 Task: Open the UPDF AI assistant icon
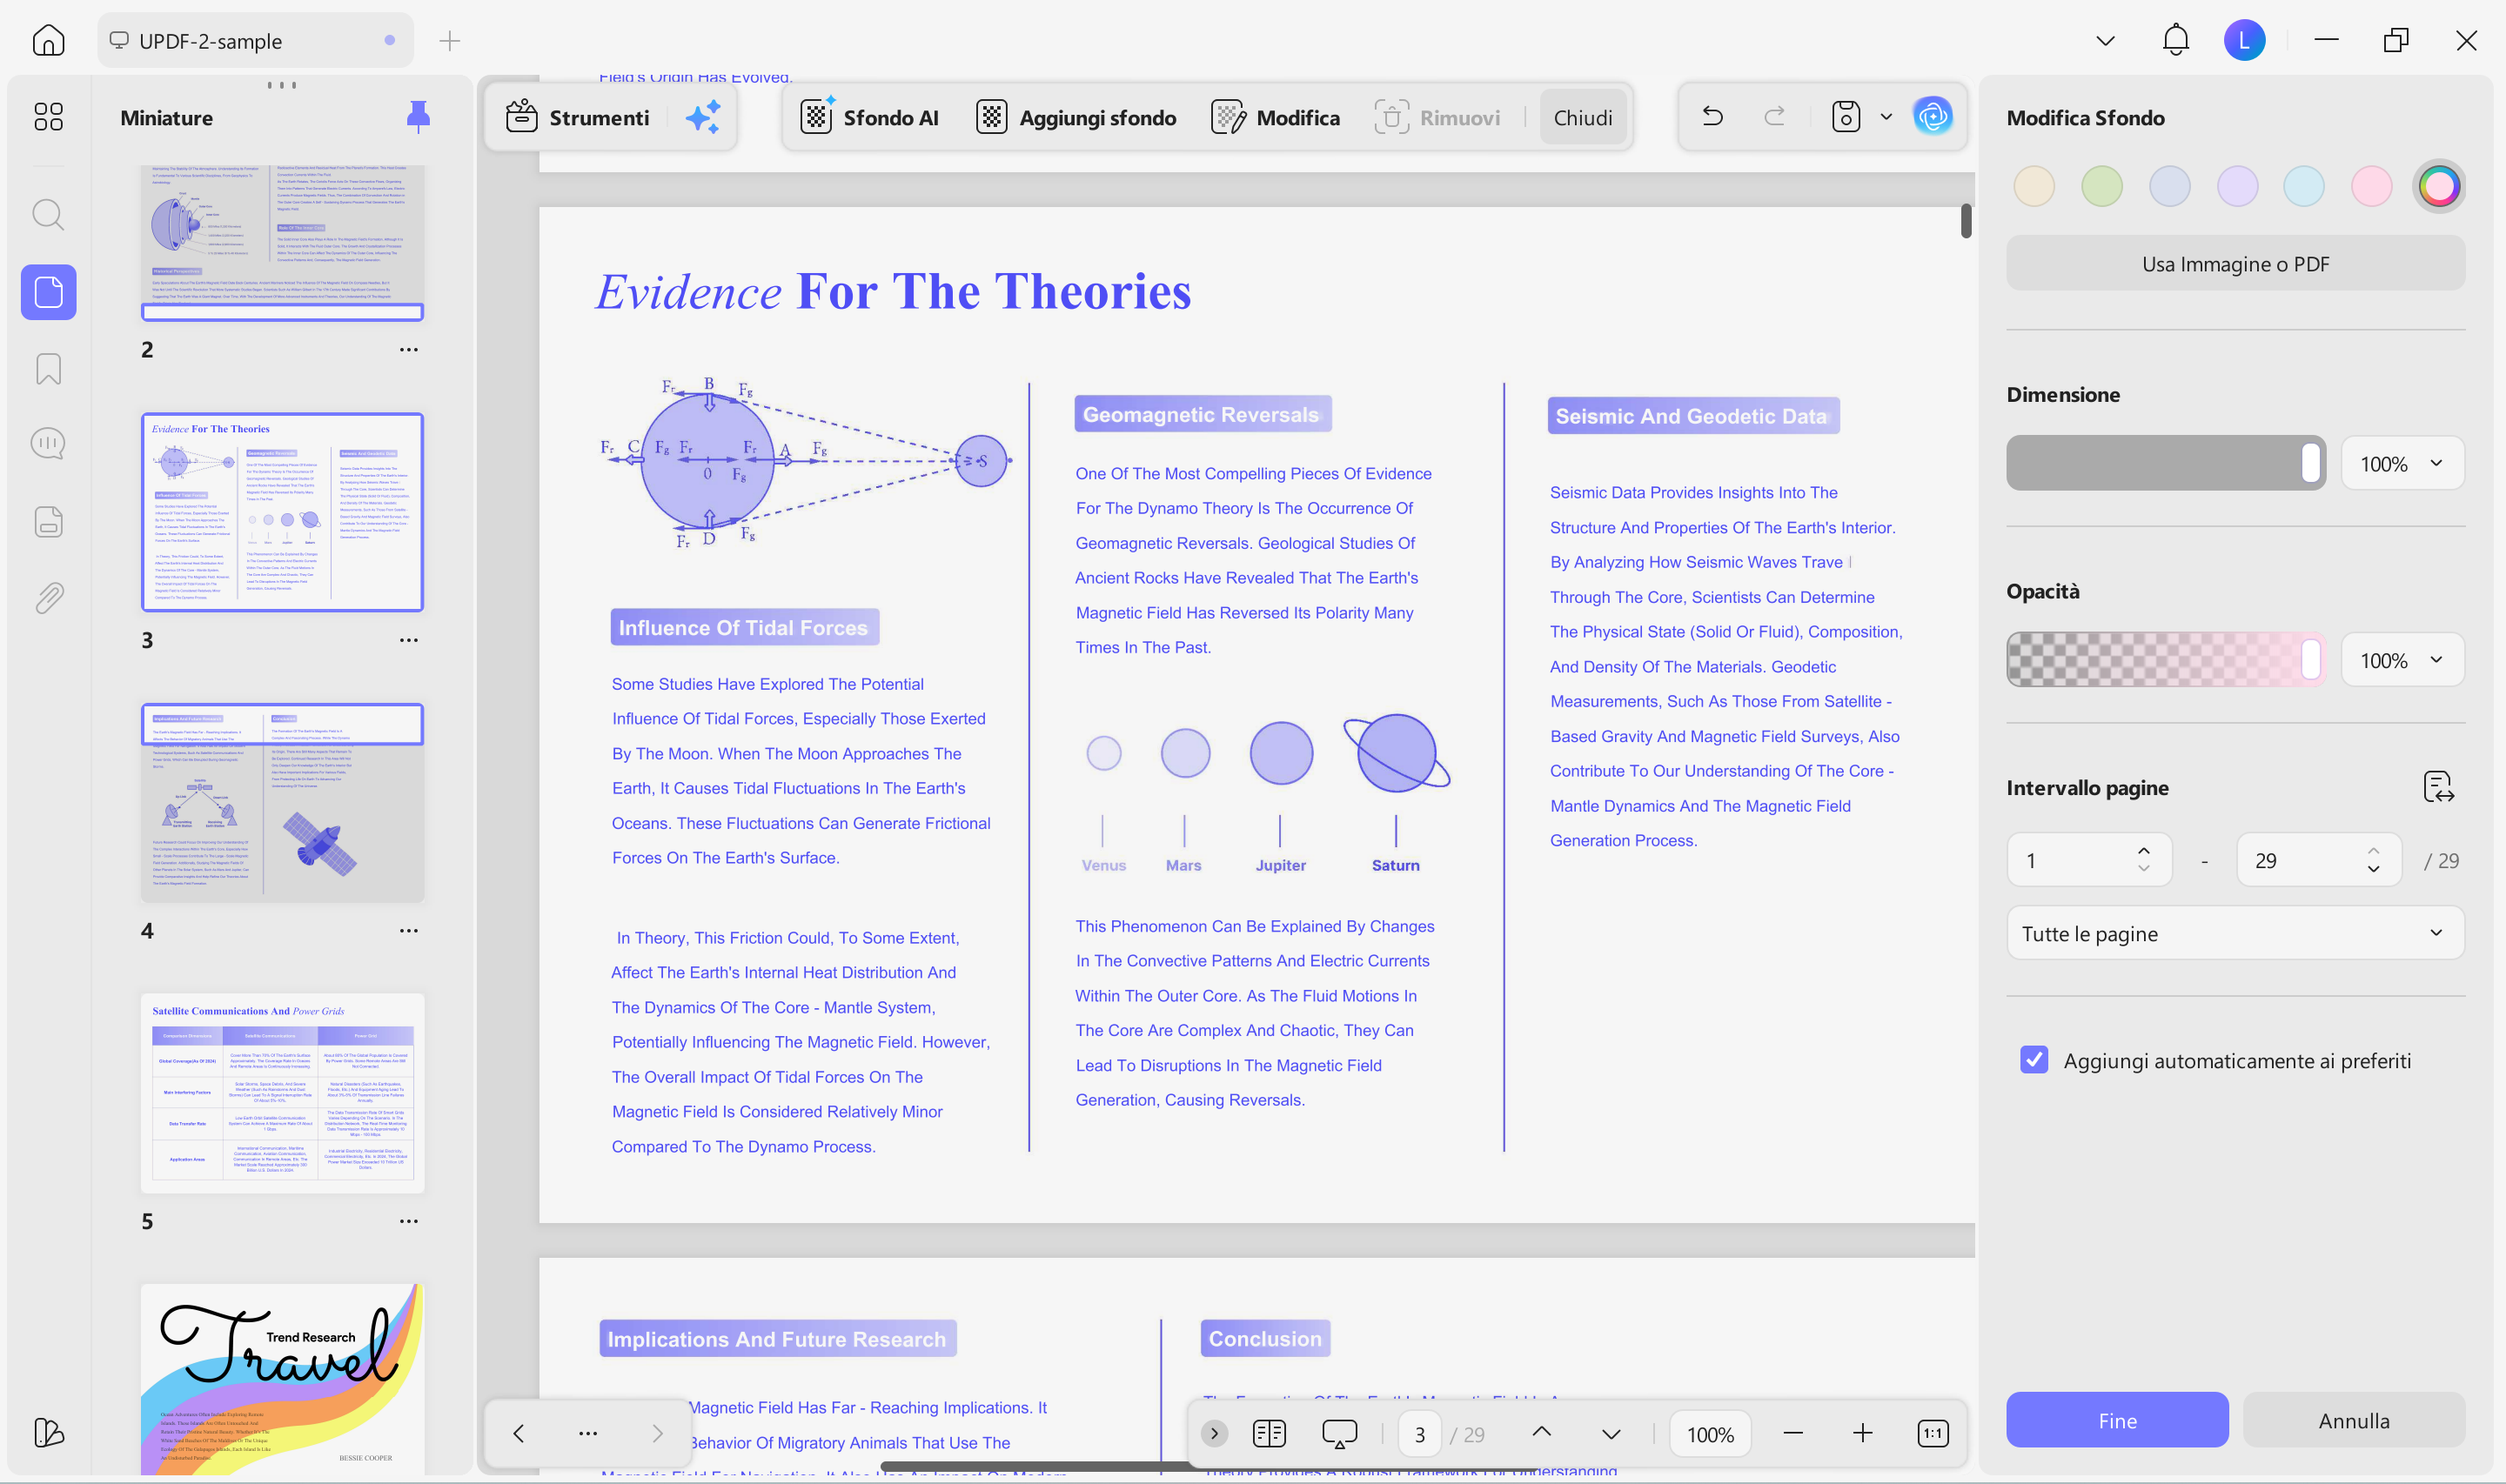[1932, 117]
